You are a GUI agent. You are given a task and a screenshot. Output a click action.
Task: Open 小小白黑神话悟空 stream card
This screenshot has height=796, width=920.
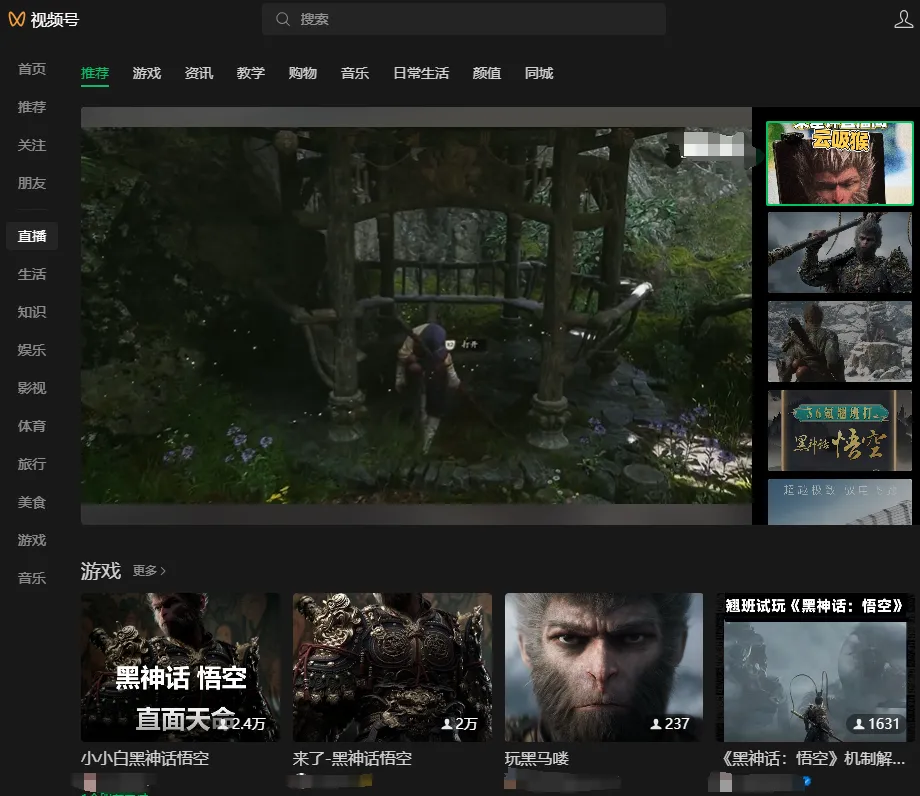tap(180, 667)
